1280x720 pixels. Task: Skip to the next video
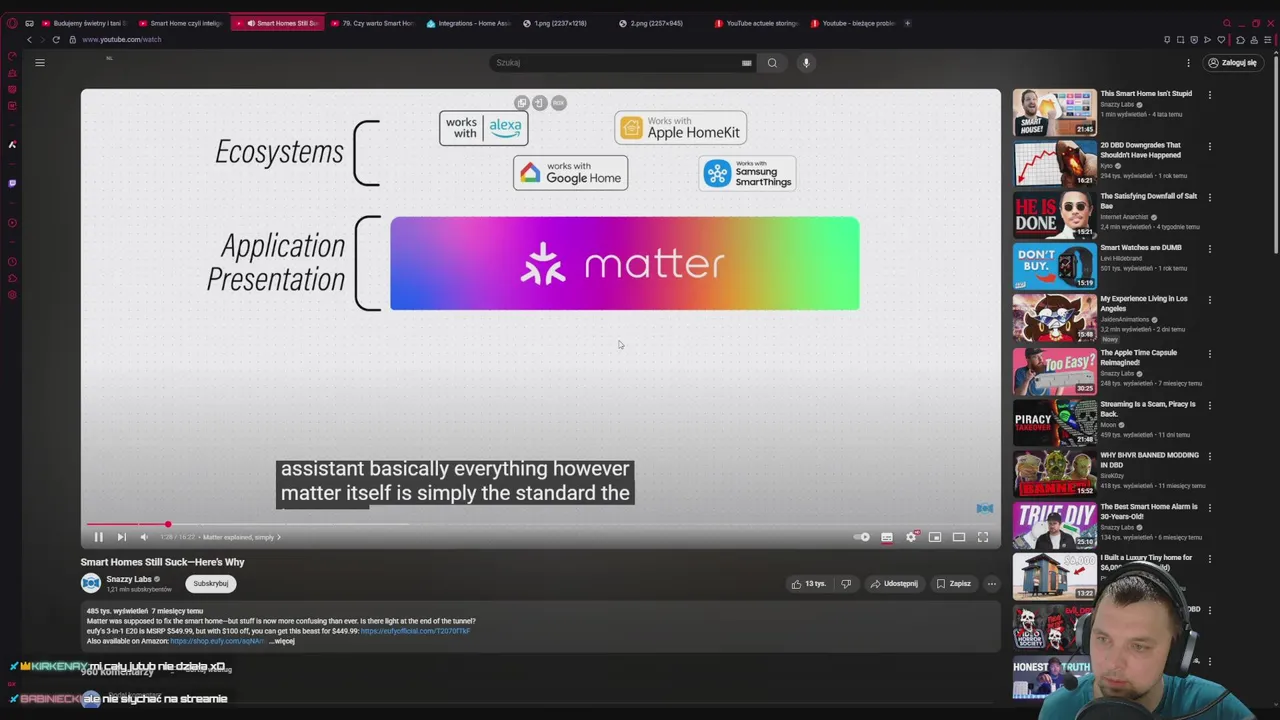(x=121, y=537)
